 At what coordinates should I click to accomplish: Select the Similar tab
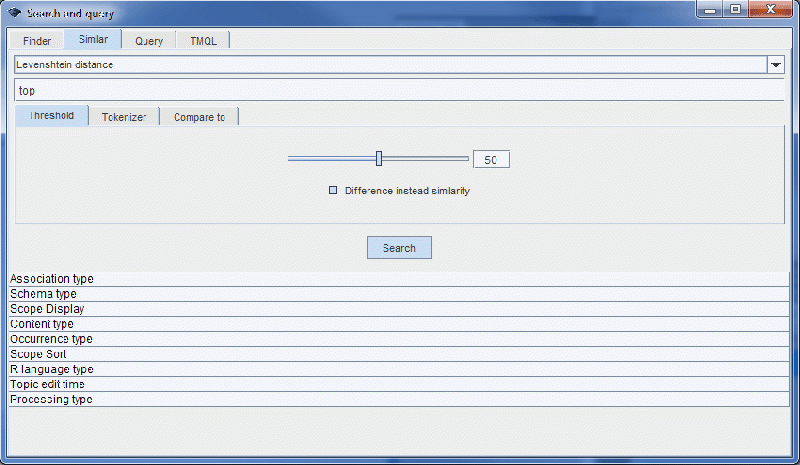(x=93, y=39)
